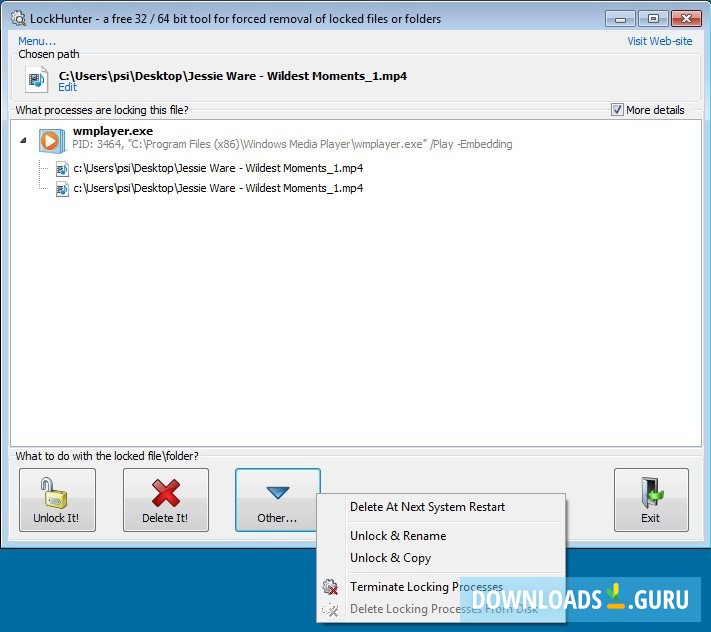The width and height of the screenshot is (711, 632).
Task: Click the Delete Locking Processes From Disk icon
Action: (x=330, y=609)
